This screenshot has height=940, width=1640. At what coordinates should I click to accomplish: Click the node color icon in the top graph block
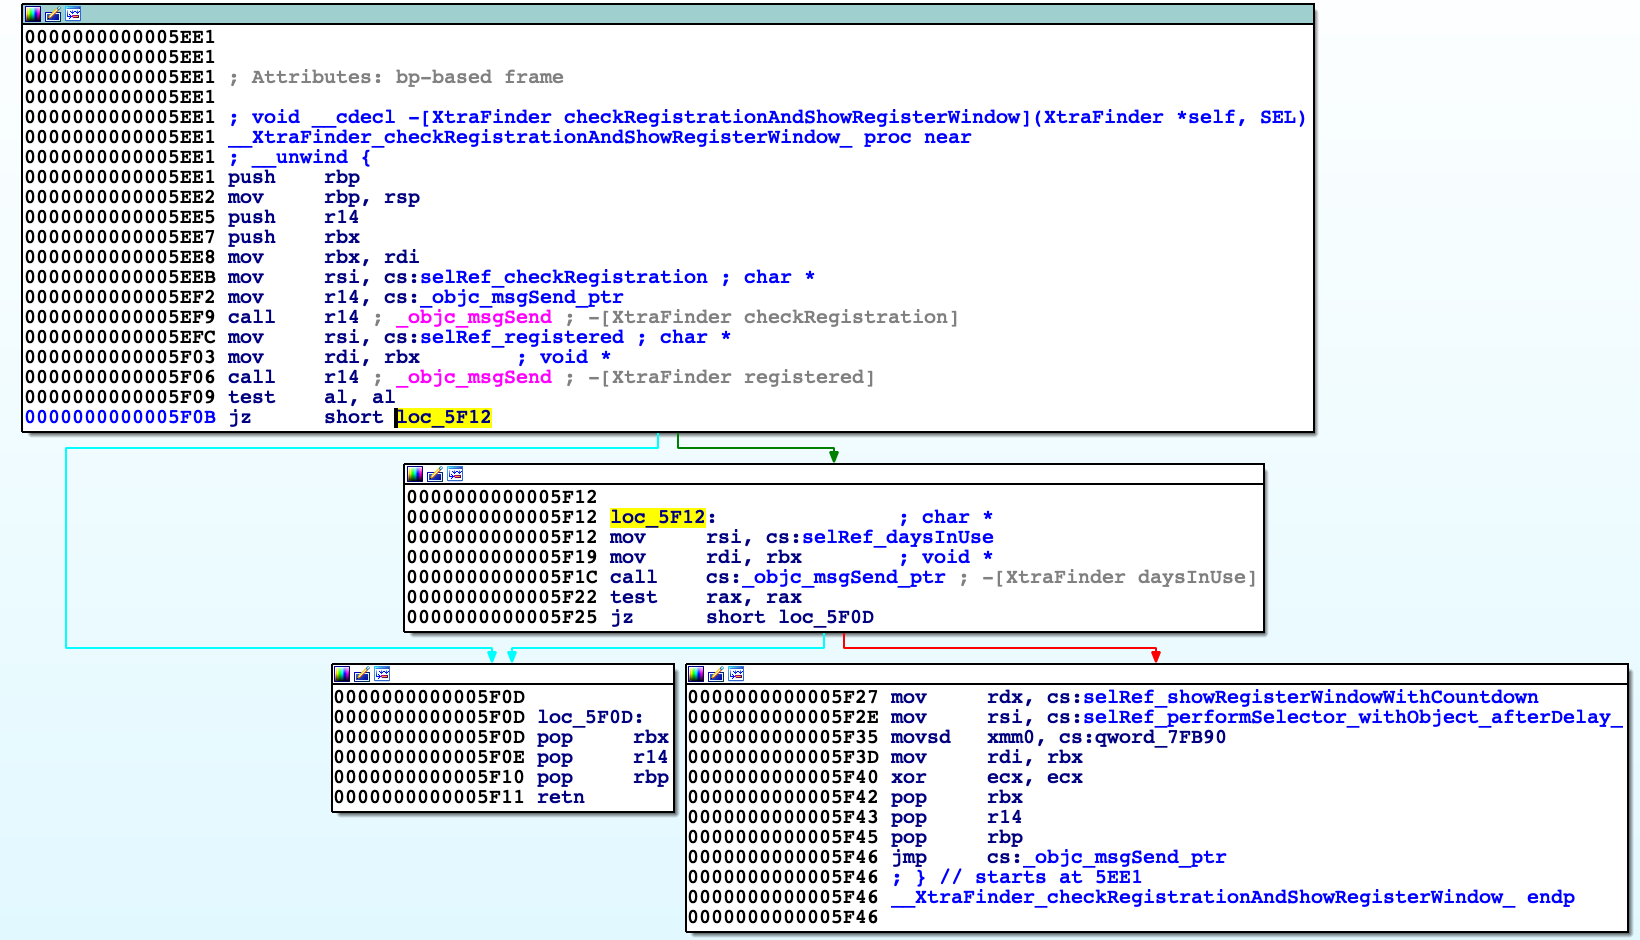click(33, 14)
